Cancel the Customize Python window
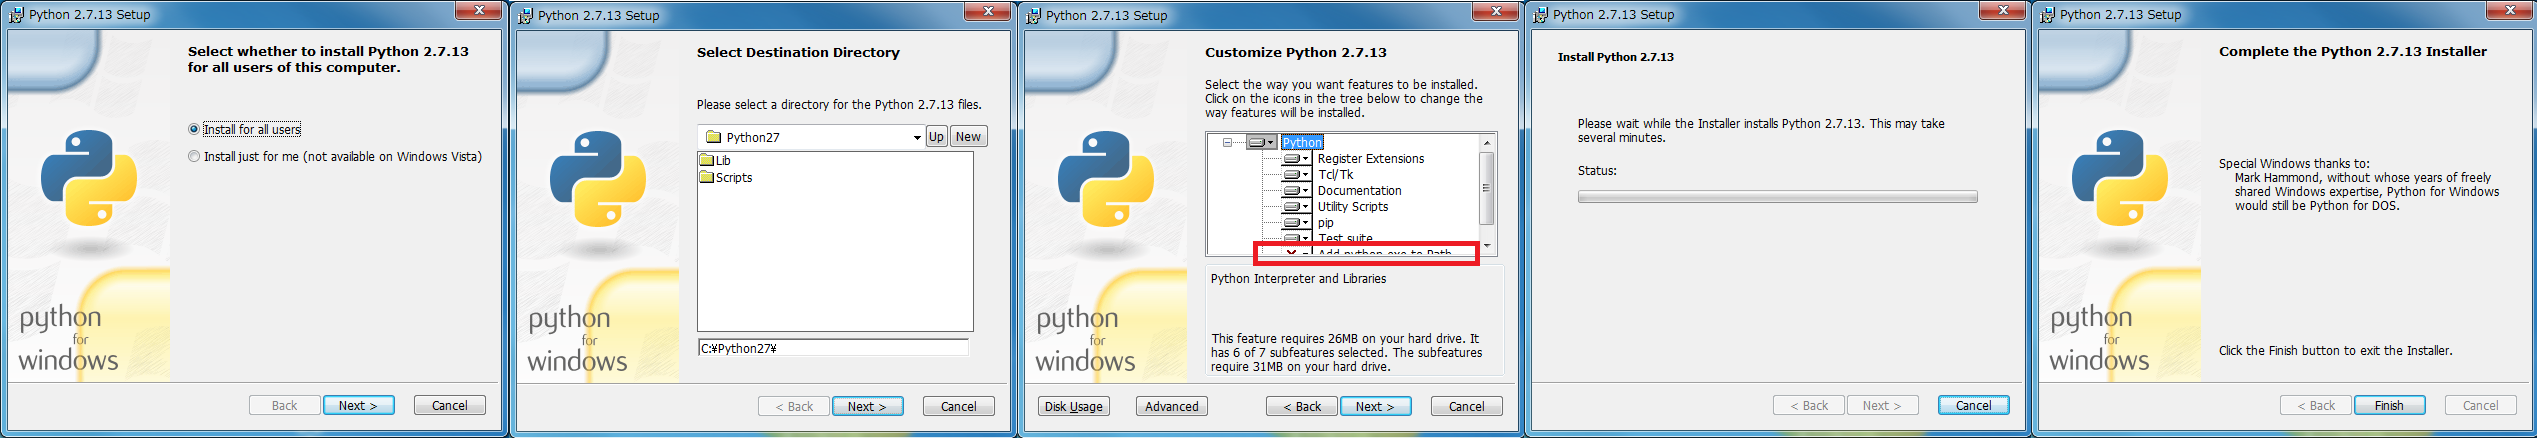The height and width of the screenshot is (438, 2537). point(1467,406)
